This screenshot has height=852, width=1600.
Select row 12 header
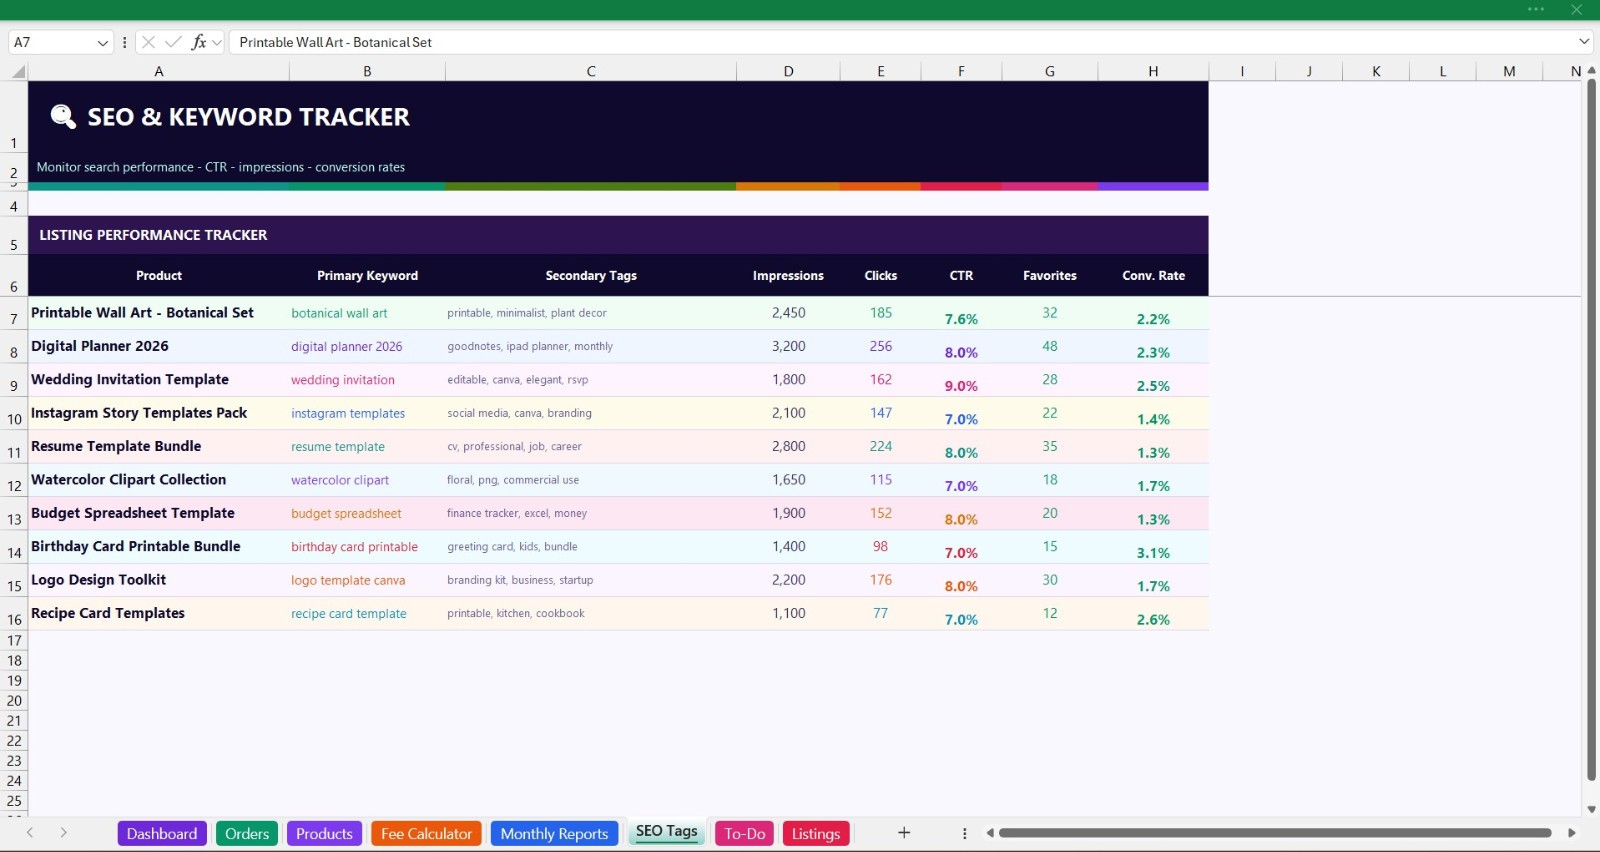14,480
